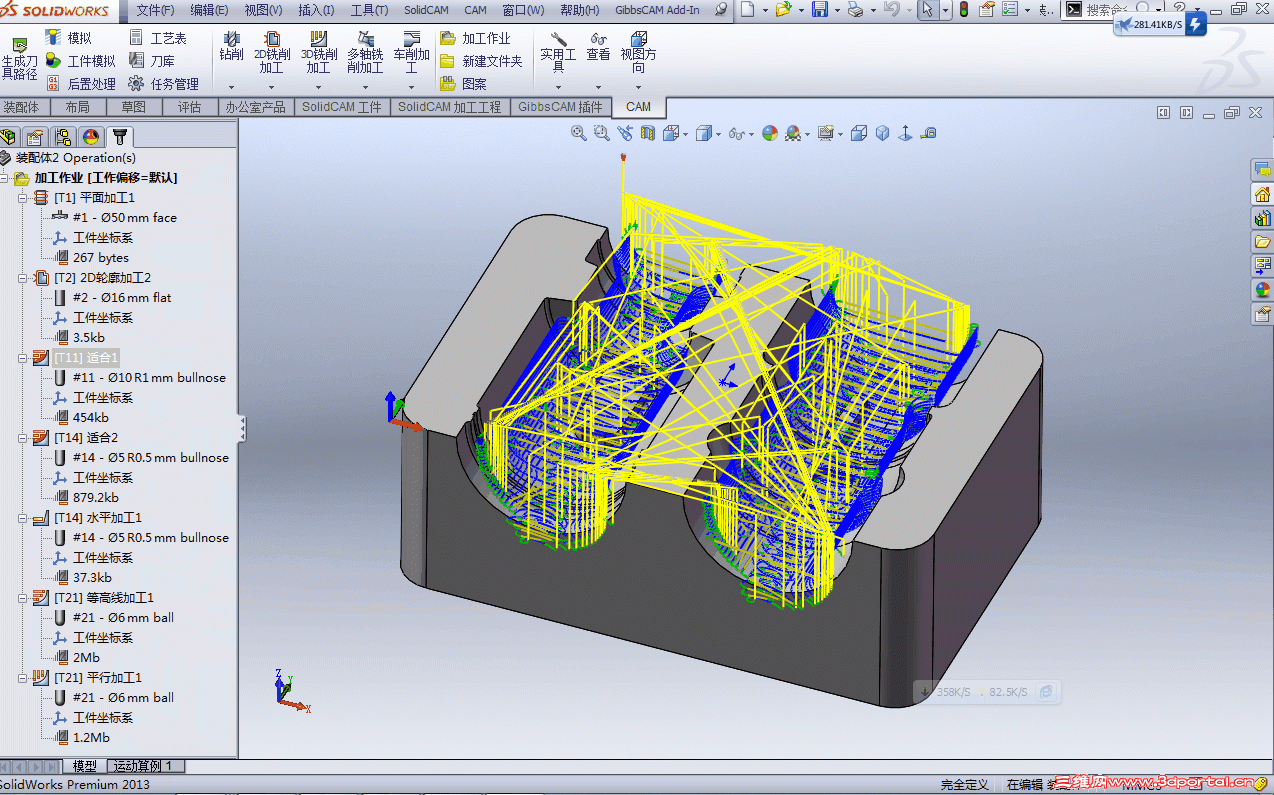Screen dimensions: 1274x795
Task: Collapse the [T11] 适合1 node
Action: tap(24, 358)
